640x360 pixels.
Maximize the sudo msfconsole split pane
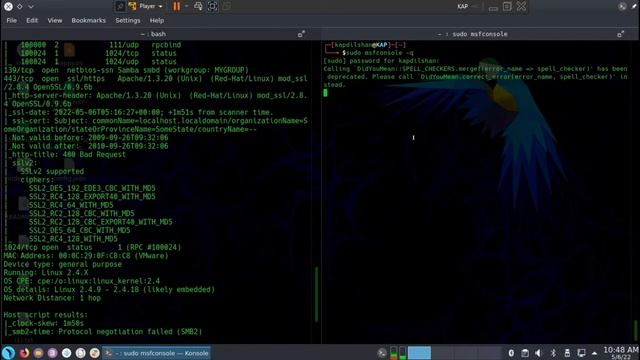click(x=620, y=34)
